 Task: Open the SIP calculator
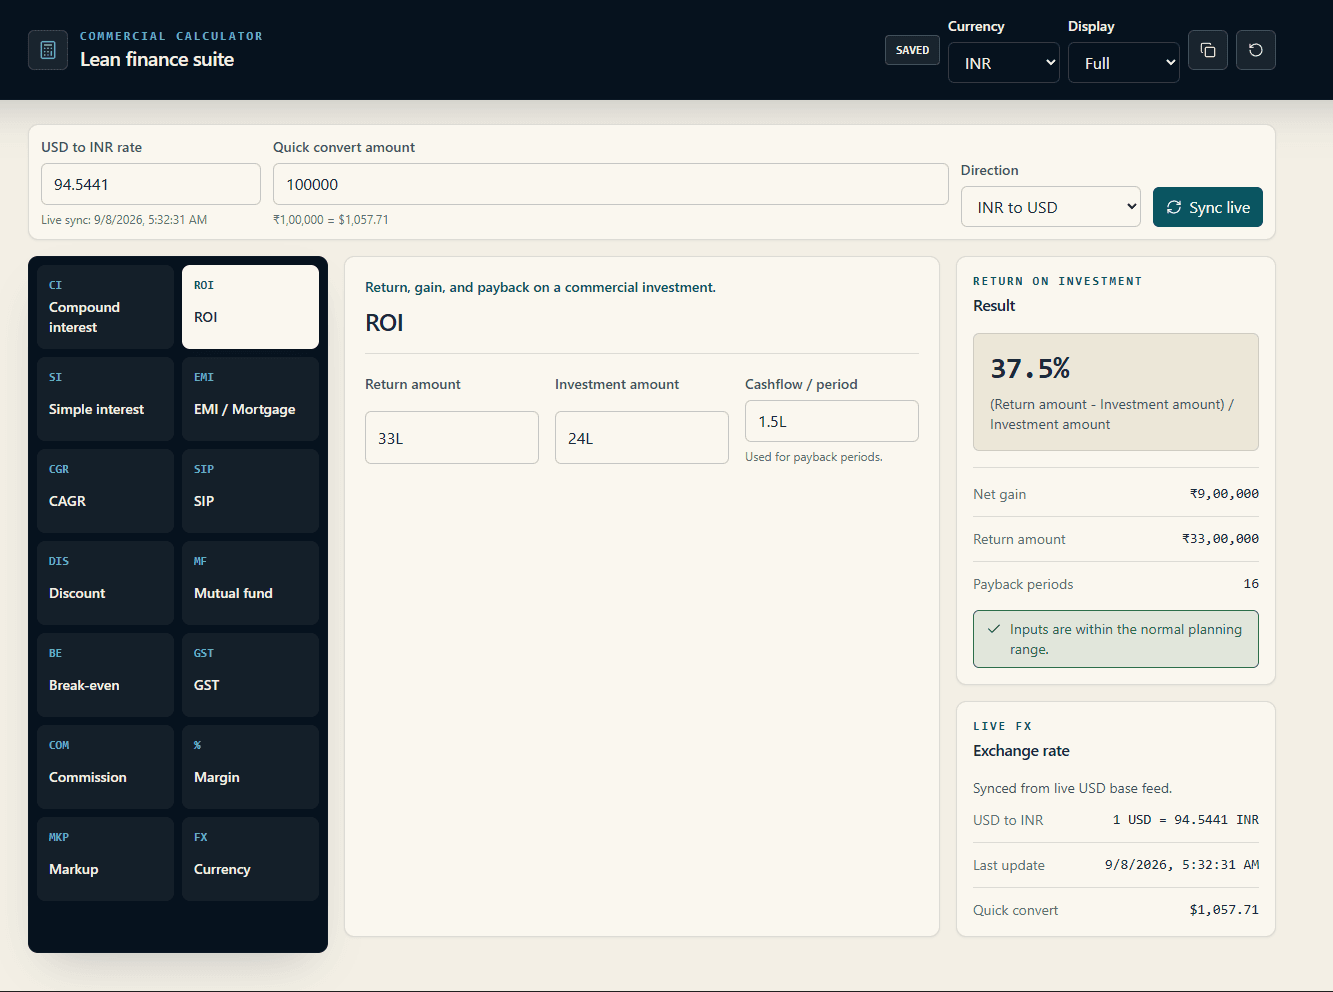tap(250, 491)
